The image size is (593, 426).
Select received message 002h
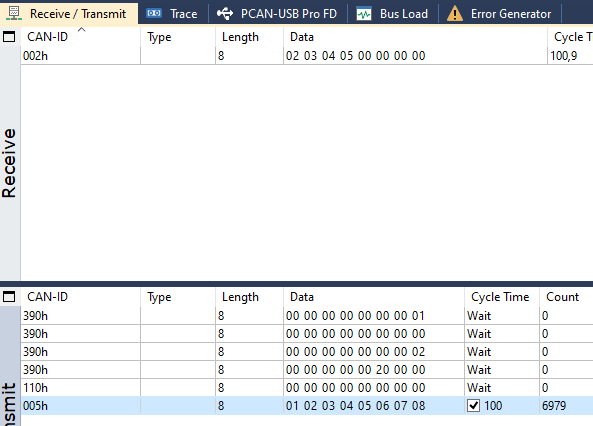point(307,56)
